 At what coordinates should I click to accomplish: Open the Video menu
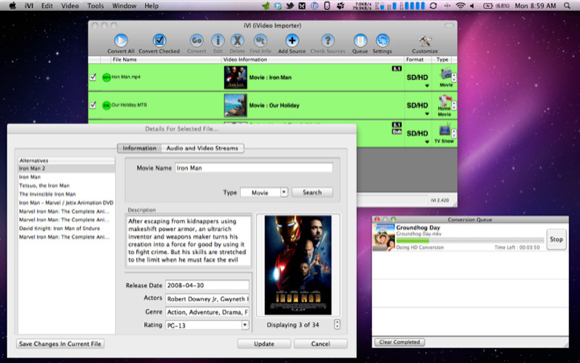tap(70, 6)
